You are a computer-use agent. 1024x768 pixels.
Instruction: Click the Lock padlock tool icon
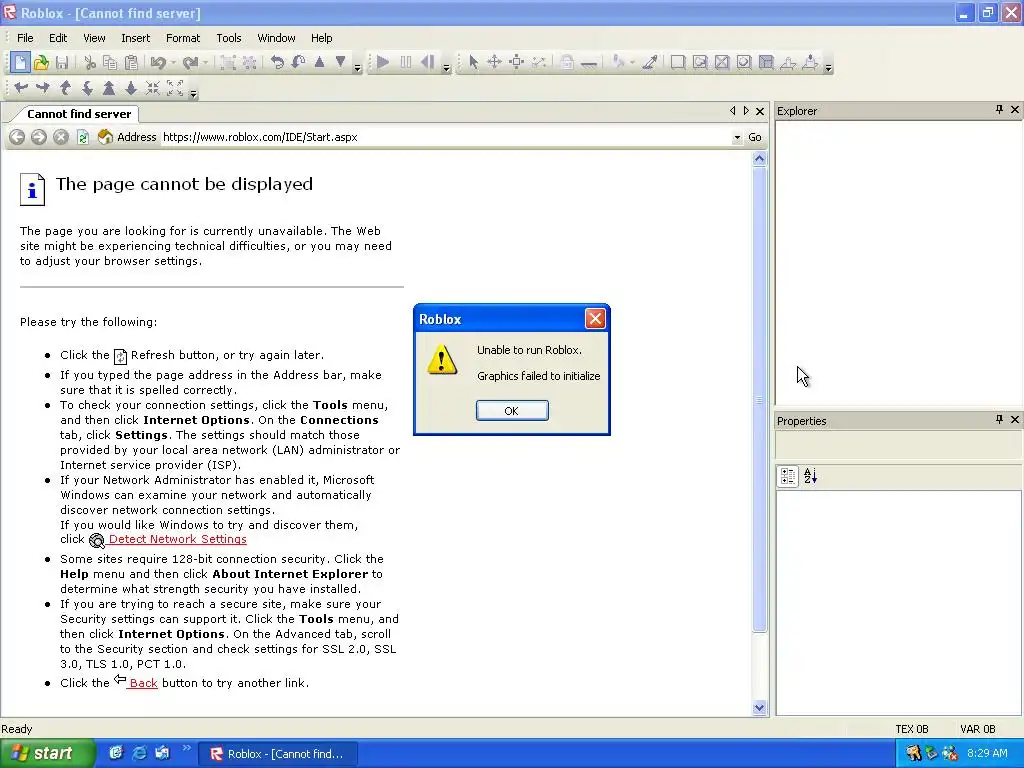point(567,63)
